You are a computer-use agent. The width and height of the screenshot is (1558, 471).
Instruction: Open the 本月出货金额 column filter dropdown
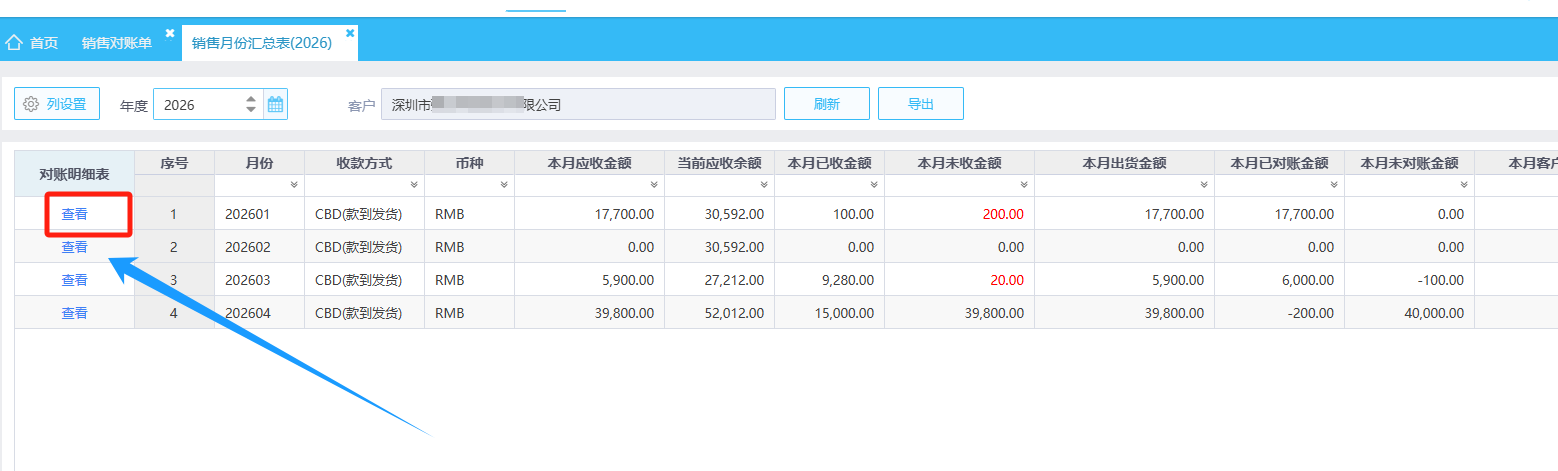1204,185
